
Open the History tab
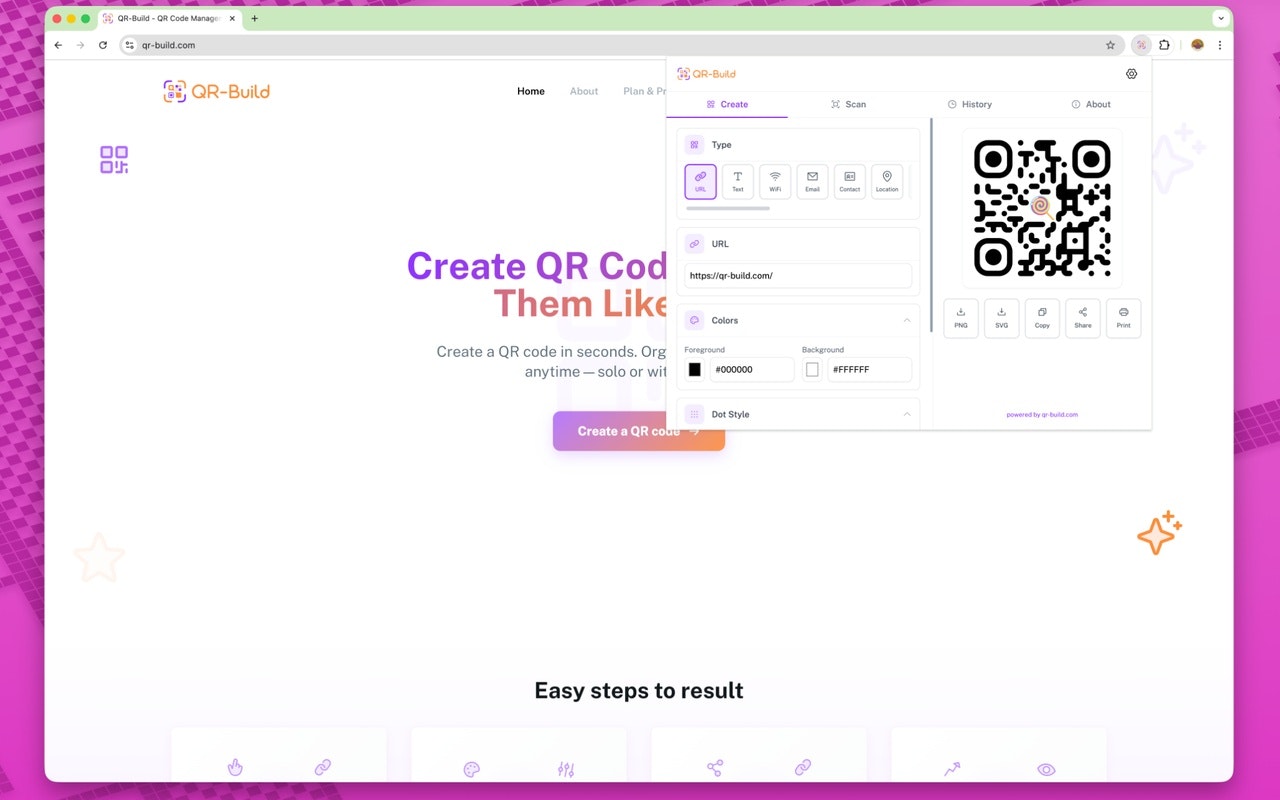(x=970, y=104)
